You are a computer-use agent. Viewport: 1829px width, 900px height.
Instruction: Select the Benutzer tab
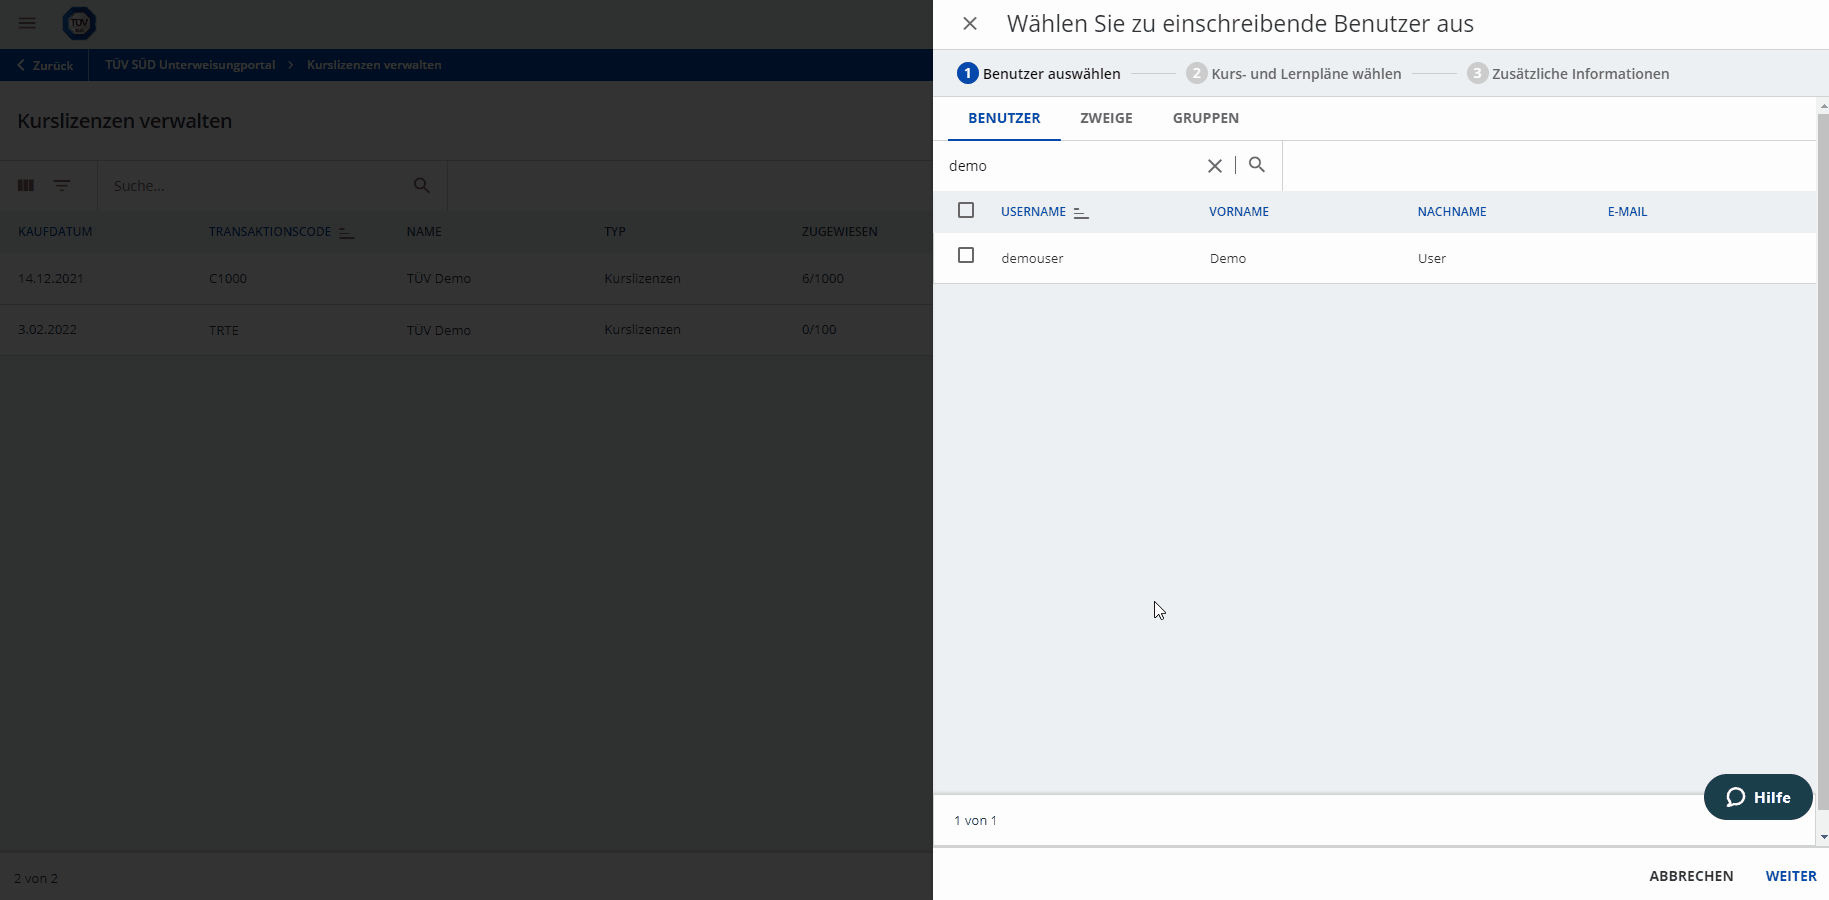[x=1004, y=118]
